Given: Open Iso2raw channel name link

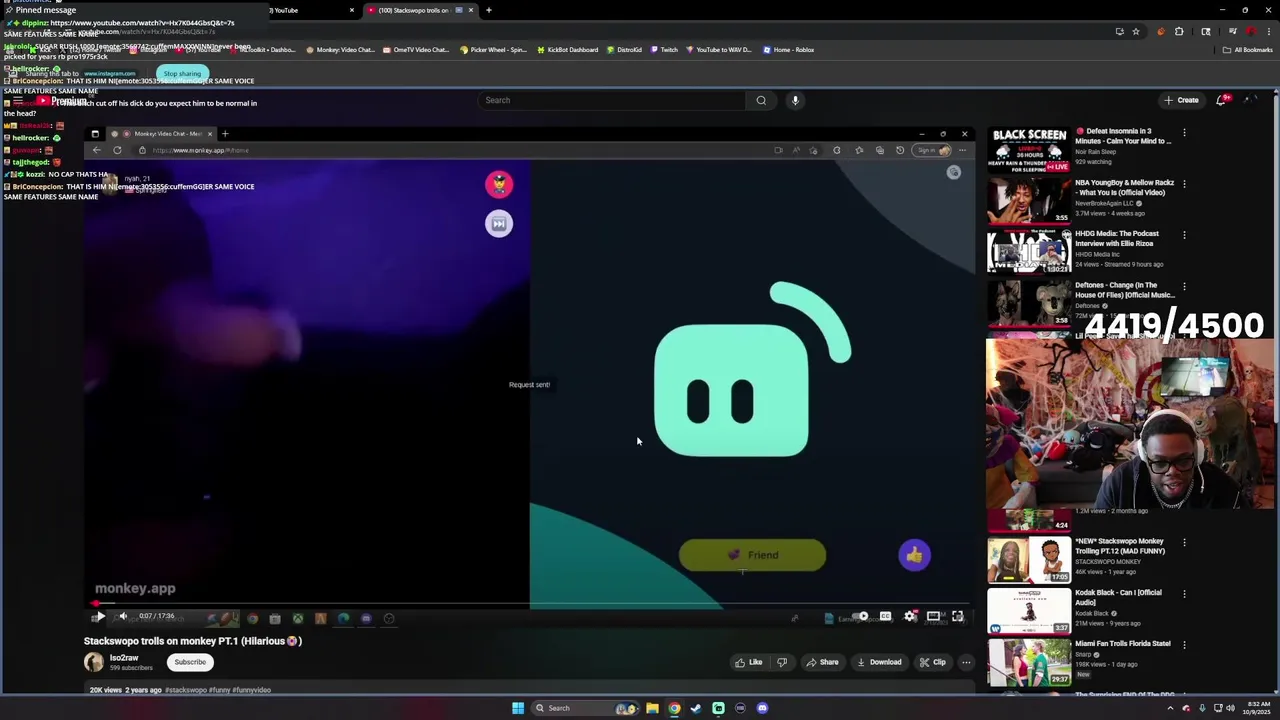Looking at the screenshot, I should point(124,658).
